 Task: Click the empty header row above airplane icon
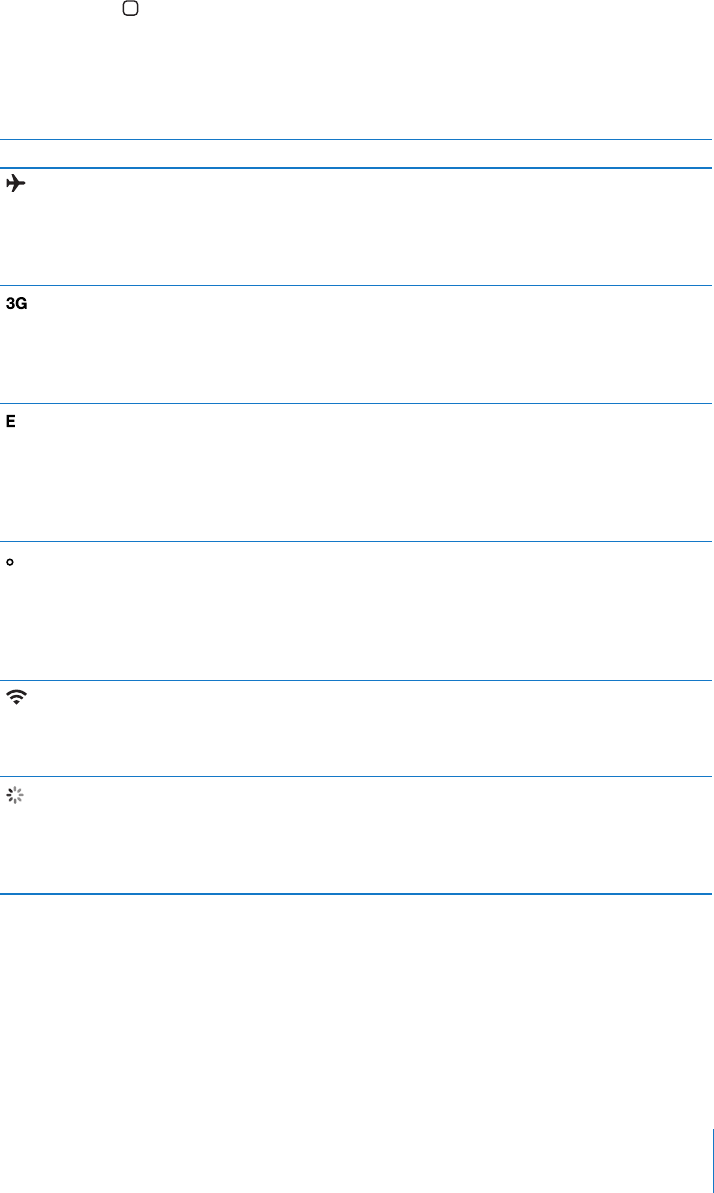[356, 154]
